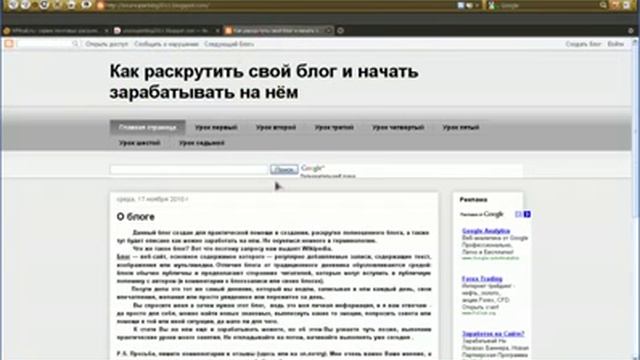Open the 'Forex Trading' ad link
This screenshot has width=640, height=360.
(482, 279)
